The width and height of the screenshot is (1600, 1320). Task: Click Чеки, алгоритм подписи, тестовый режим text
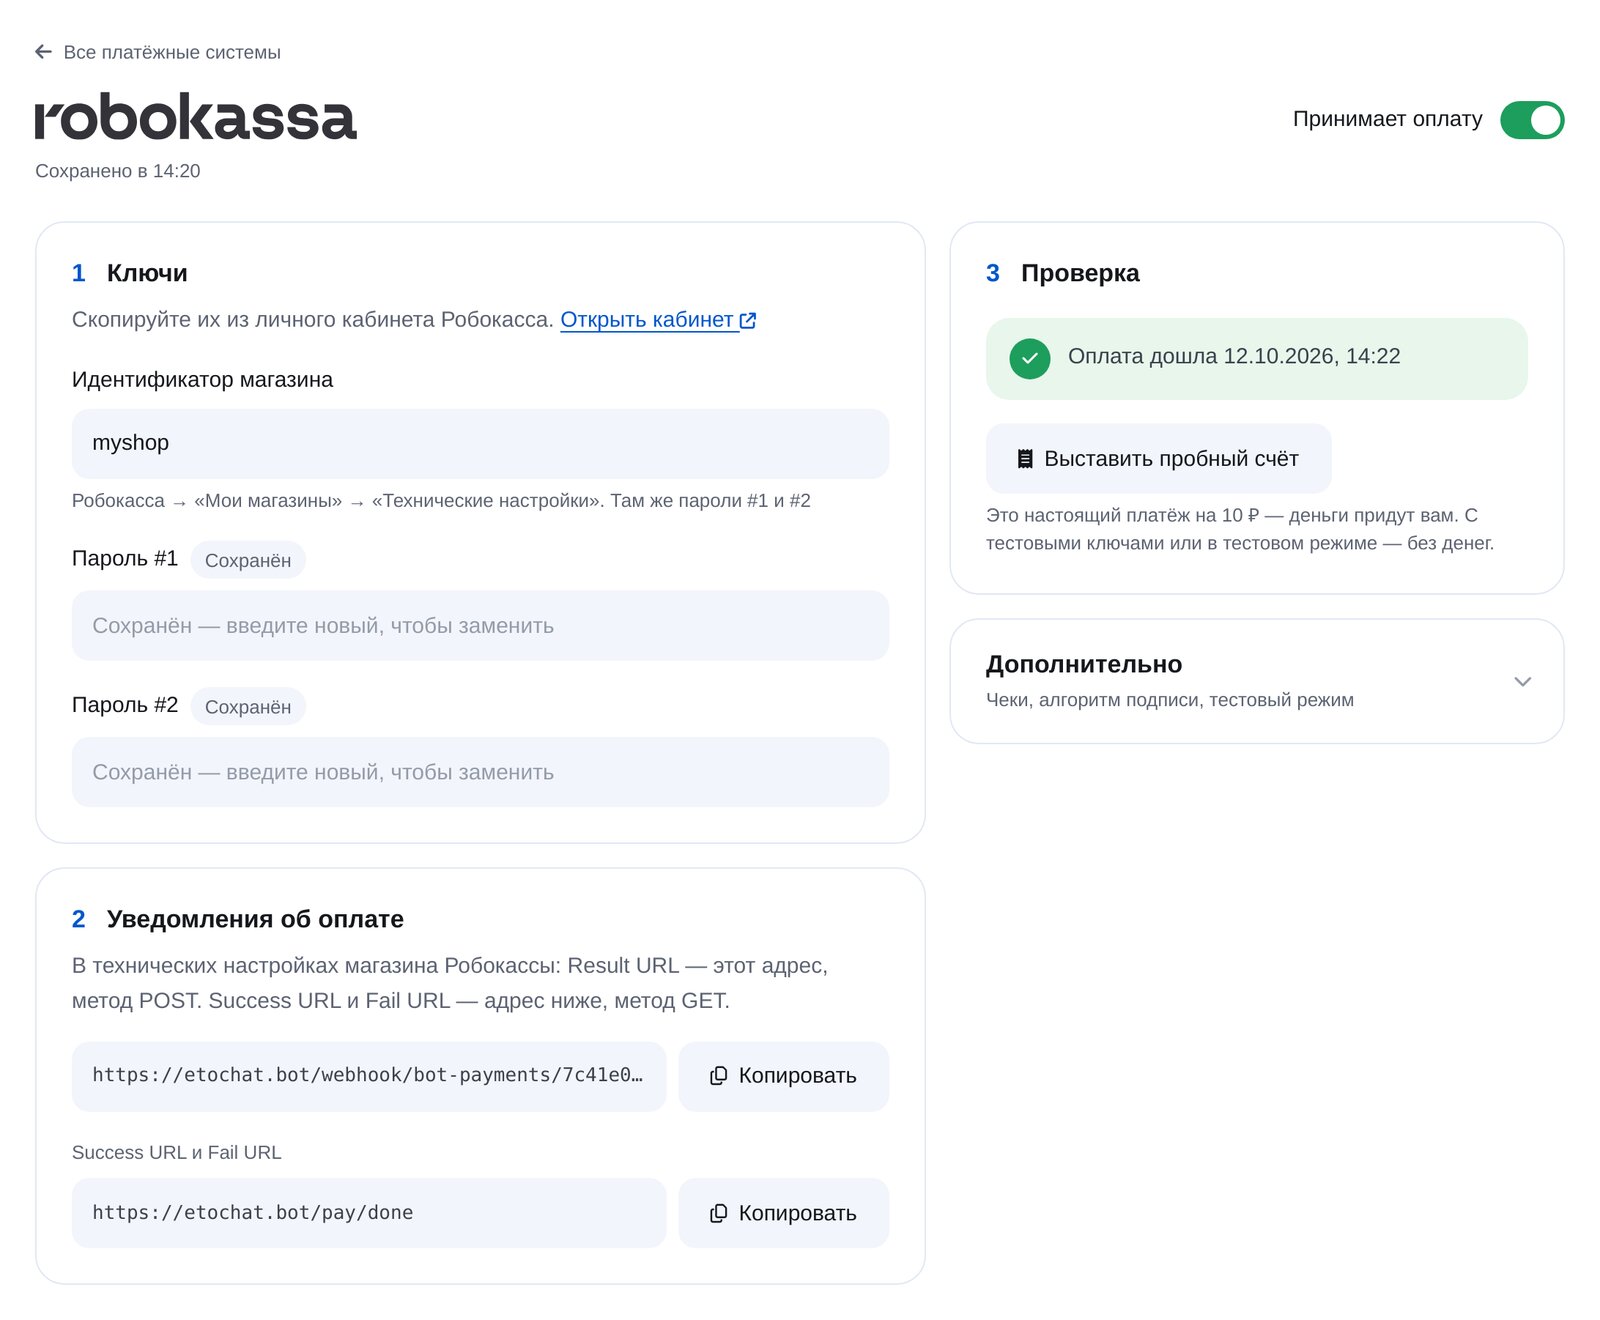click(1170, 700)
